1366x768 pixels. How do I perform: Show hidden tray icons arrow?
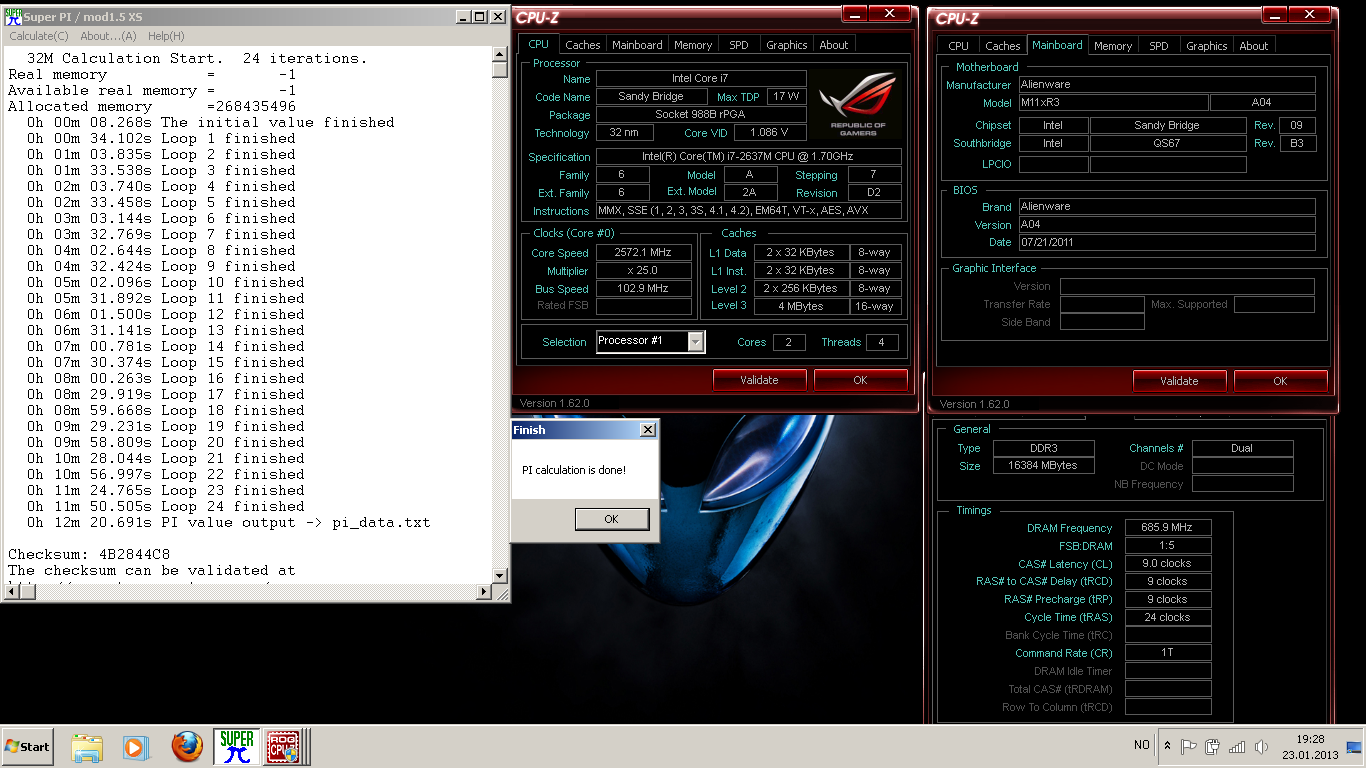(1167, 746)
